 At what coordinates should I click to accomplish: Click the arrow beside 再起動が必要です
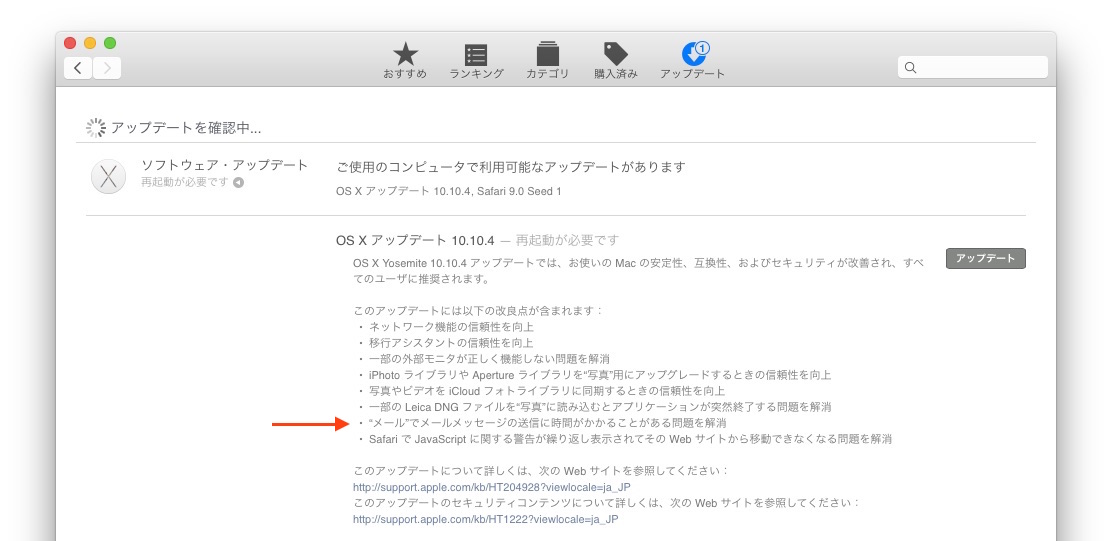point(238,182)
